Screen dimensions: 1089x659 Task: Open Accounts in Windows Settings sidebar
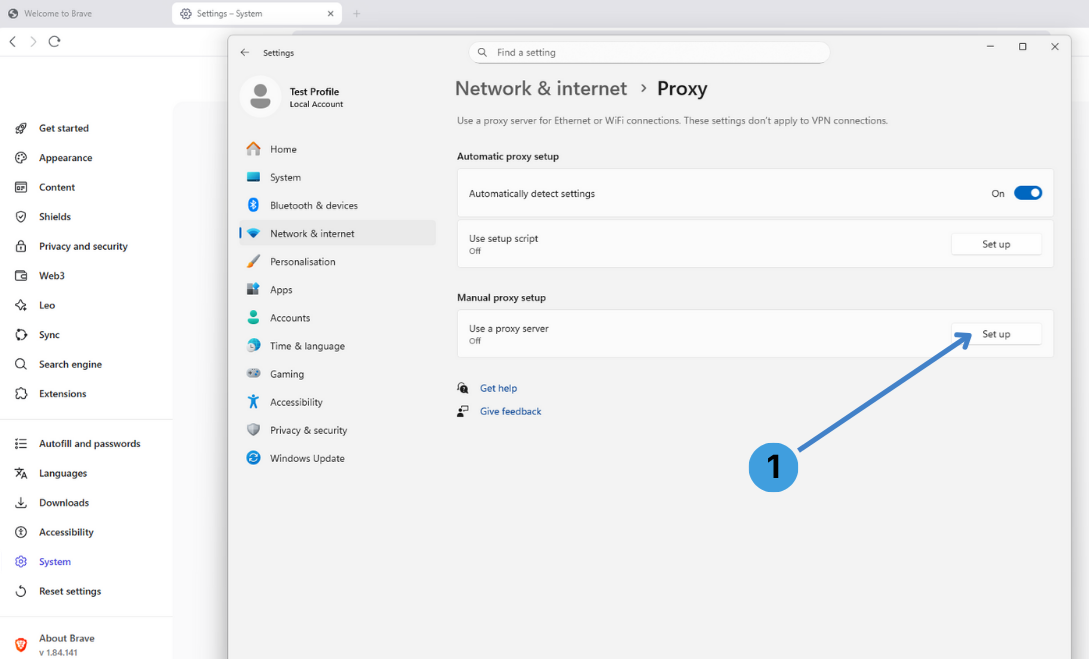338,317
